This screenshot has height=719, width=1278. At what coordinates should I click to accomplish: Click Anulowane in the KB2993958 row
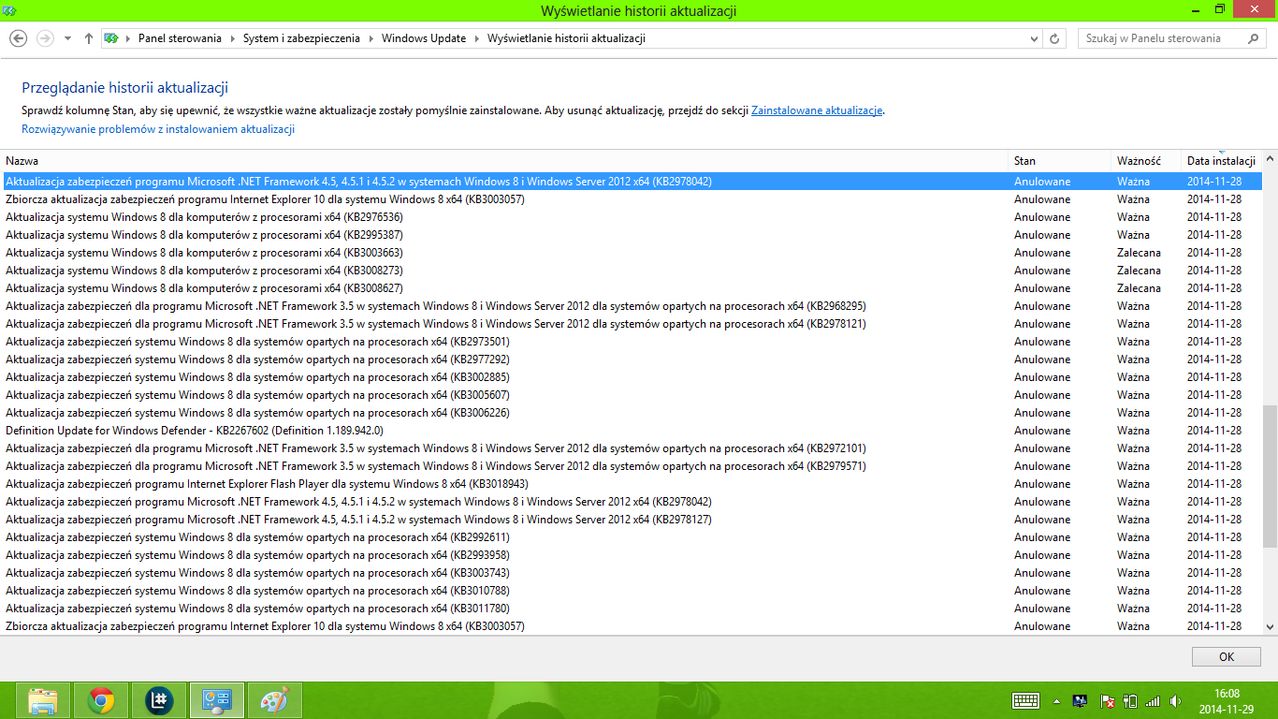coord(1042,555)
